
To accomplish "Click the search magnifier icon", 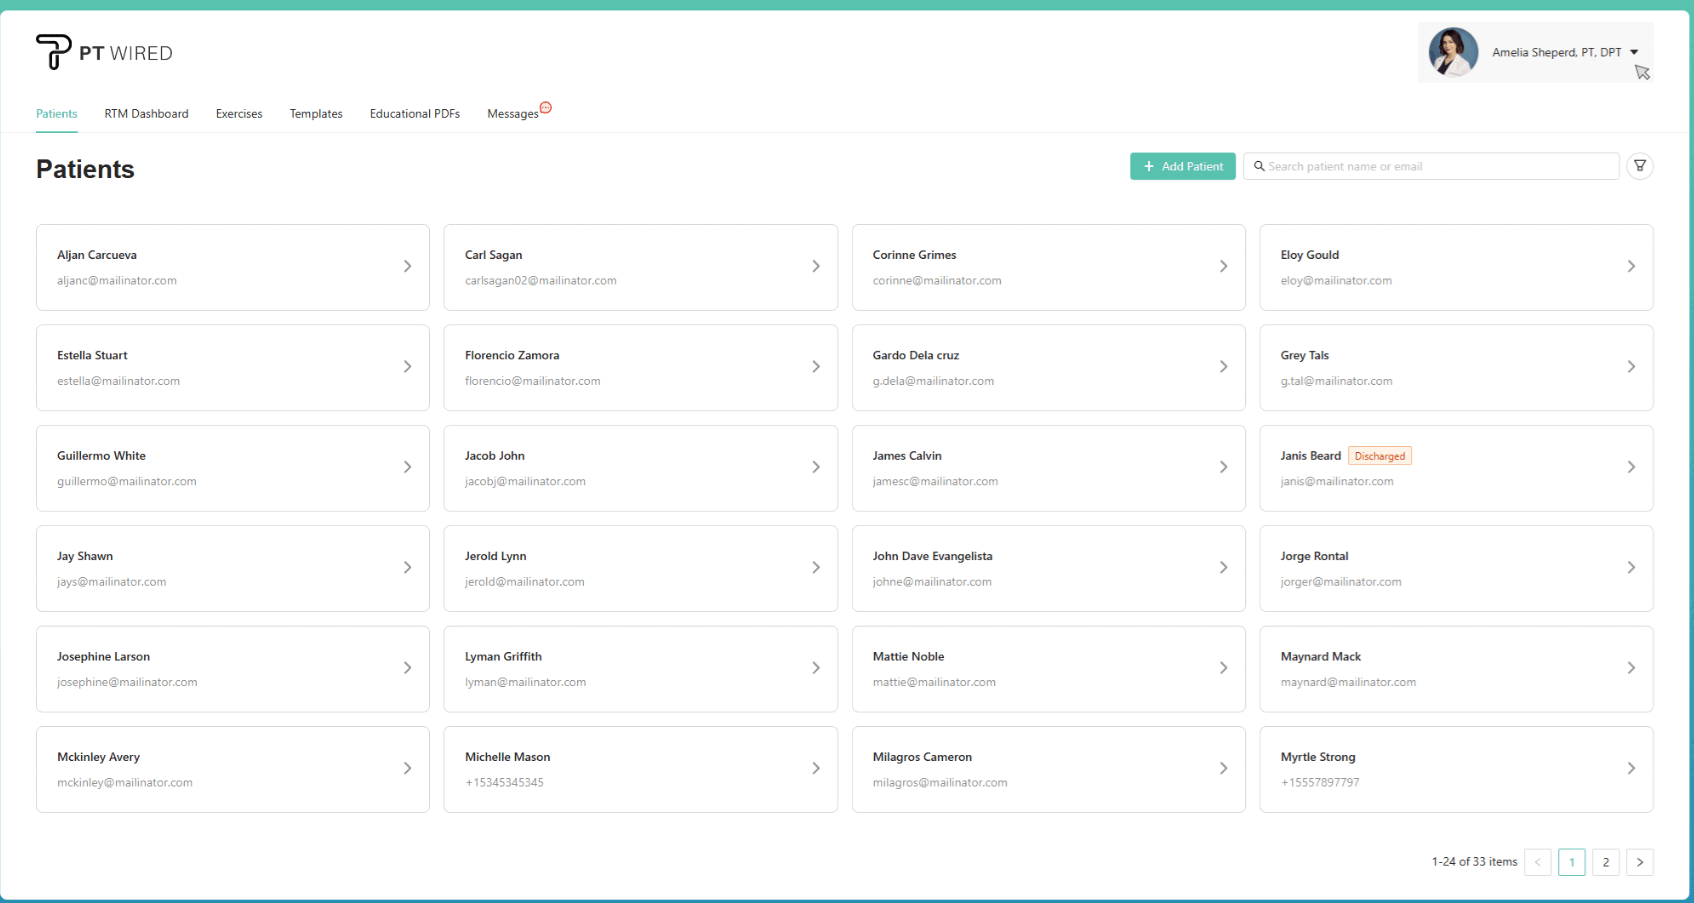I will pyautogui.click(x=1259, y=166).
